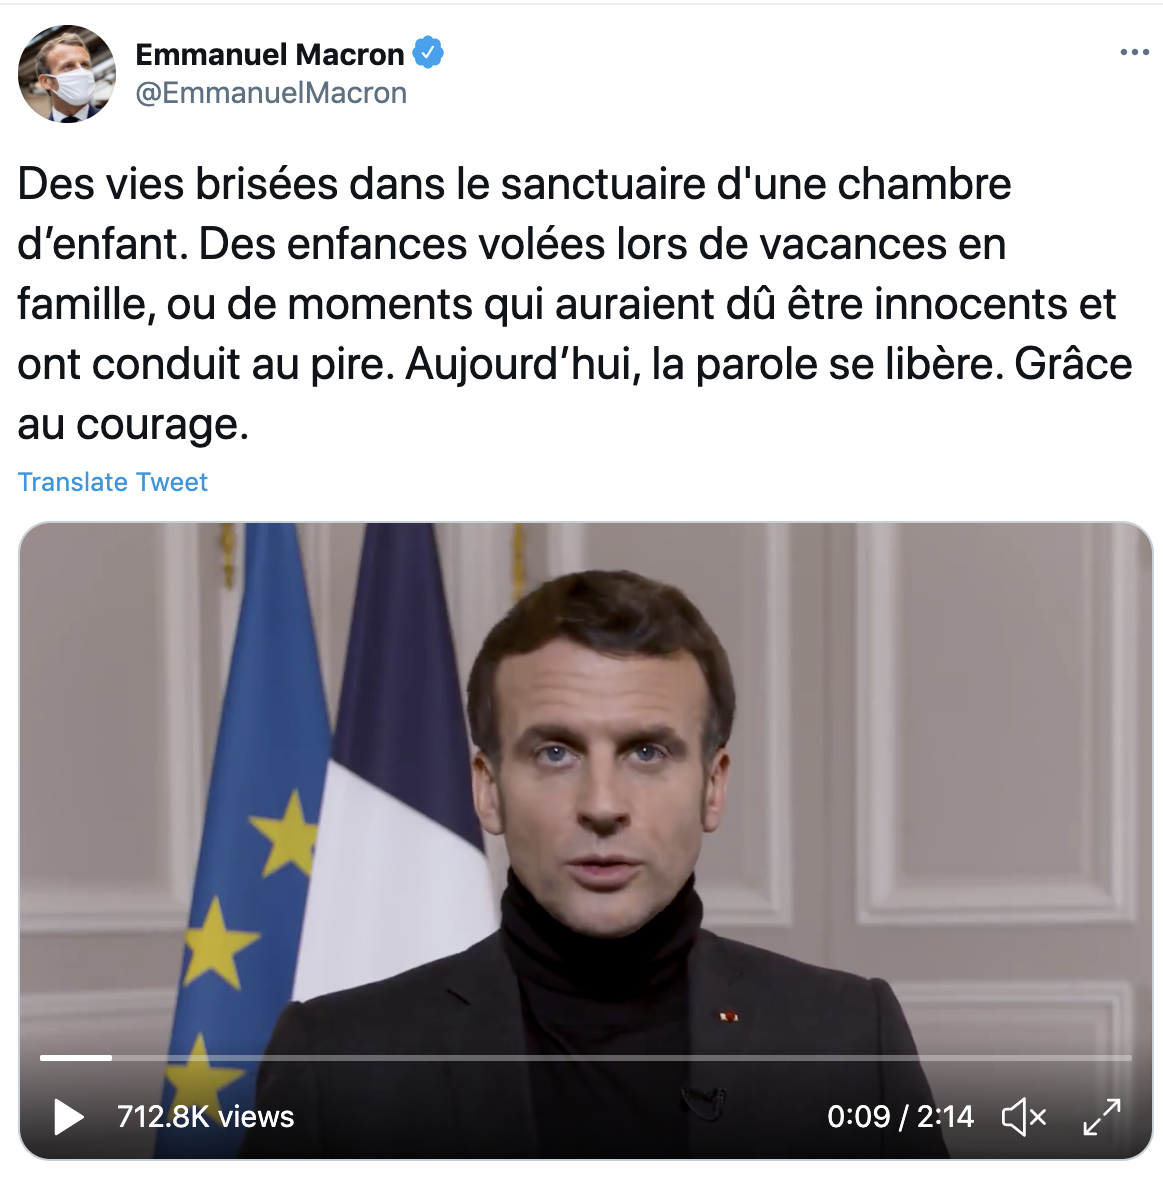Expand the video to fullscreen
1163x1179 pixels.
pyautogui.click(x=1102, y=1117)
